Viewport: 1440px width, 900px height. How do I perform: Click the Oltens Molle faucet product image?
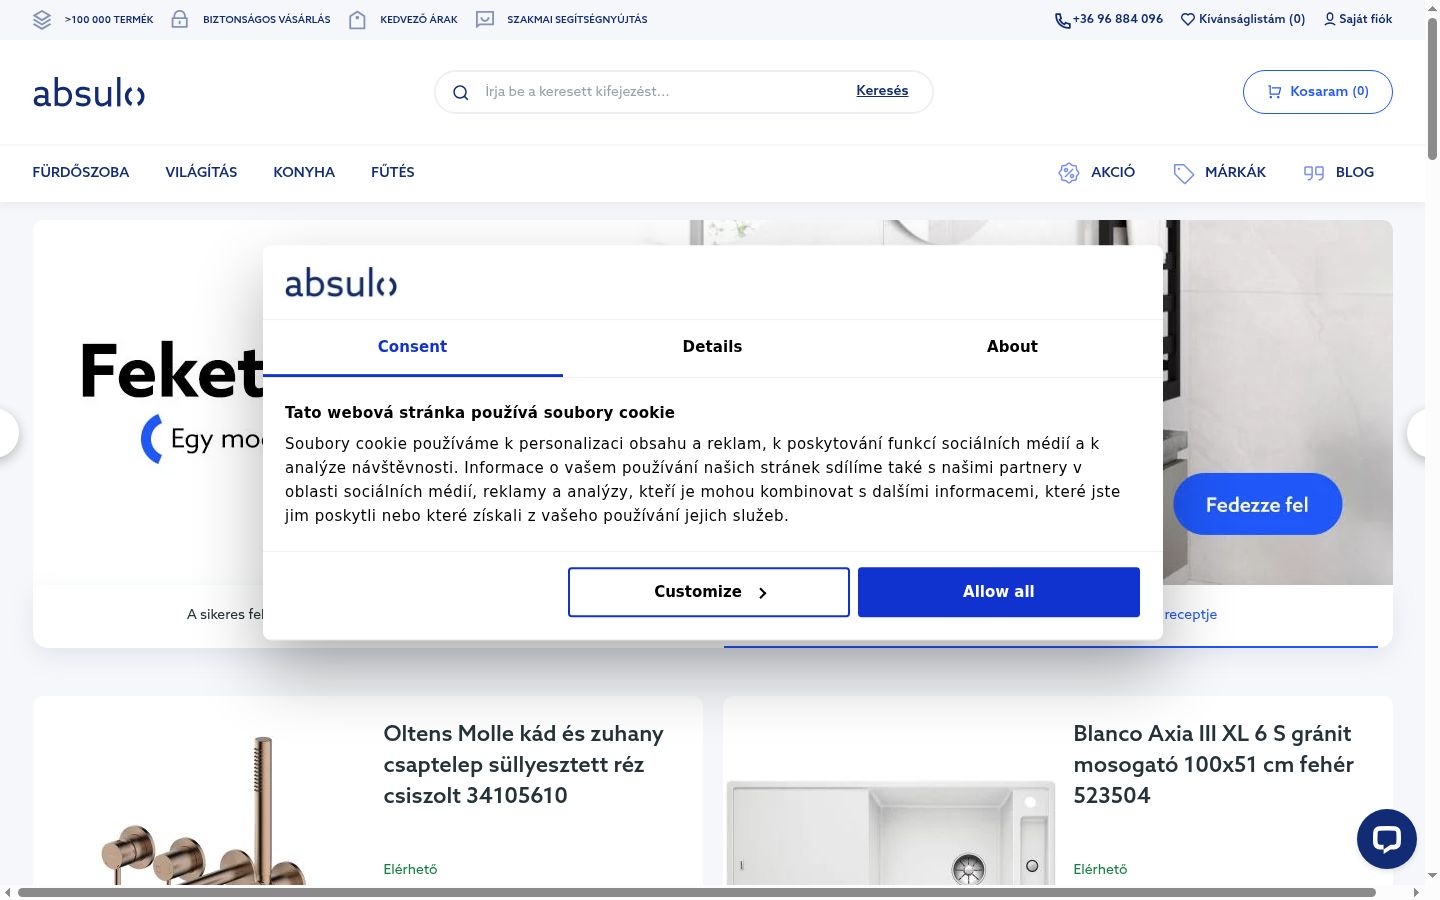pos(203,812)
